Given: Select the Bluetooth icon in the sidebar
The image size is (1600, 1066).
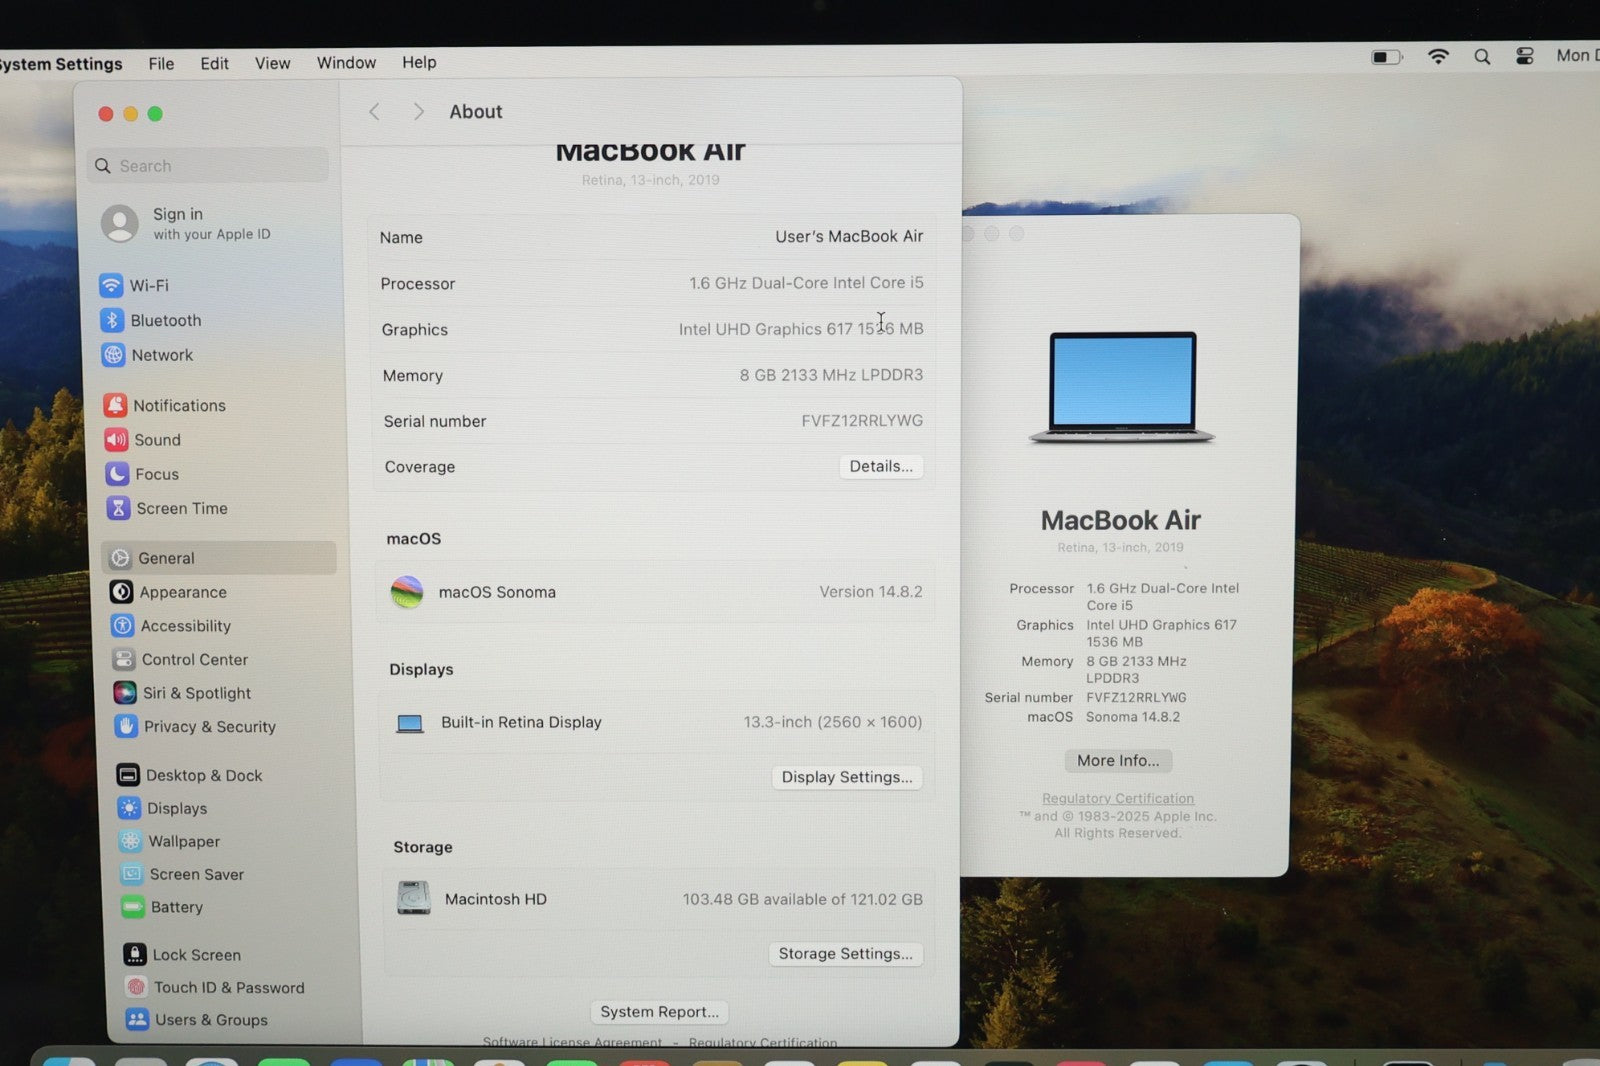Looking at the screenshot, I should (x=112, y=320).
